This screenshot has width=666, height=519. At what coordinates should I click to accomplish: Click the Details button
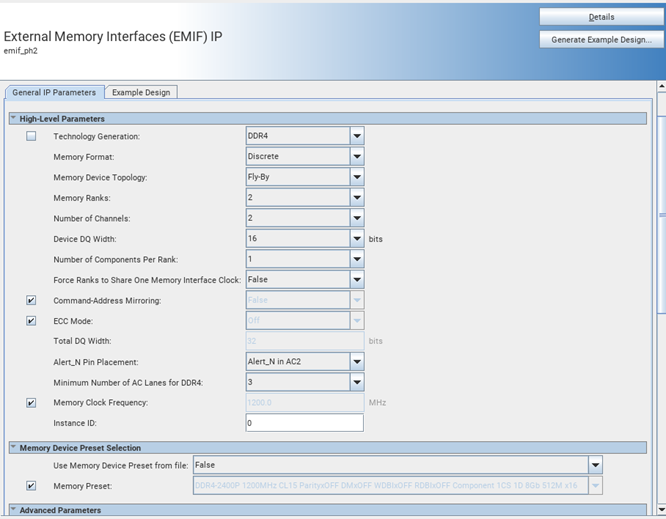click(601, 17)
